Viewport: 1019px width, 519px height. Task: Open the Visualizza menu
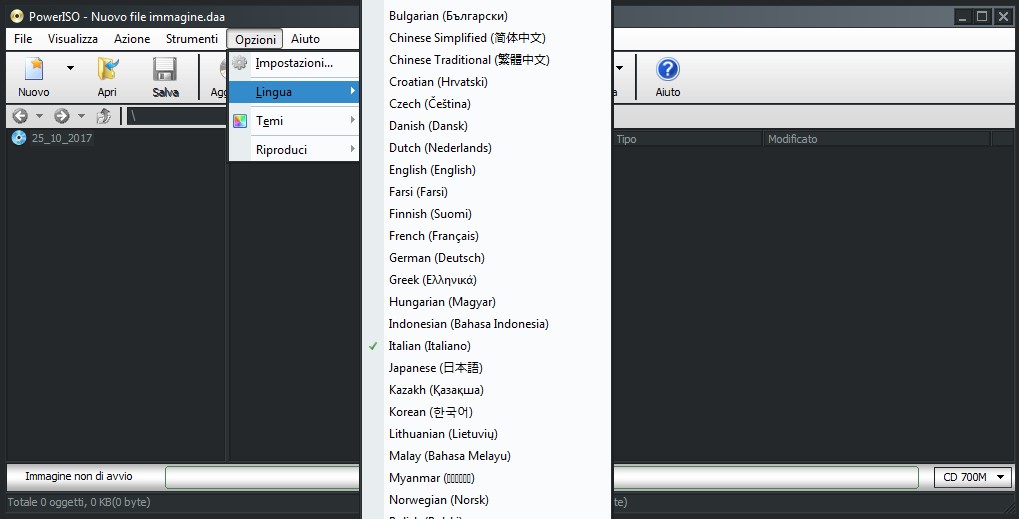[x=73, y=39]
